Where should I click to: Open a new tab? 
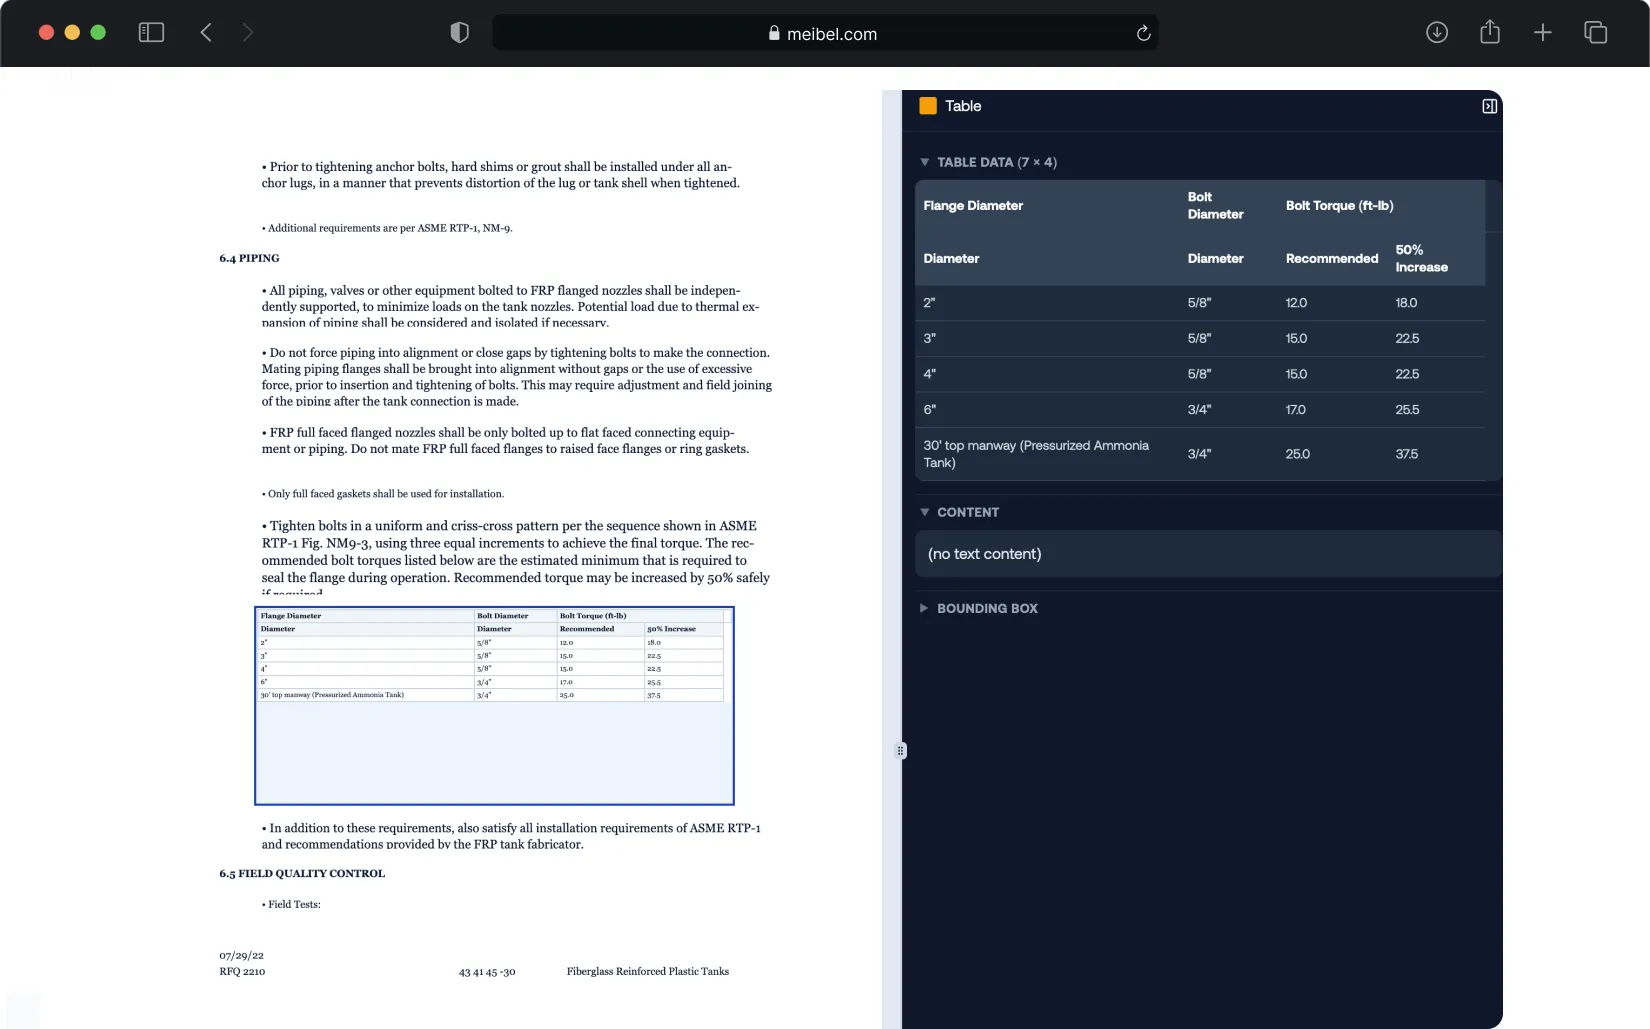point(1543,33)
